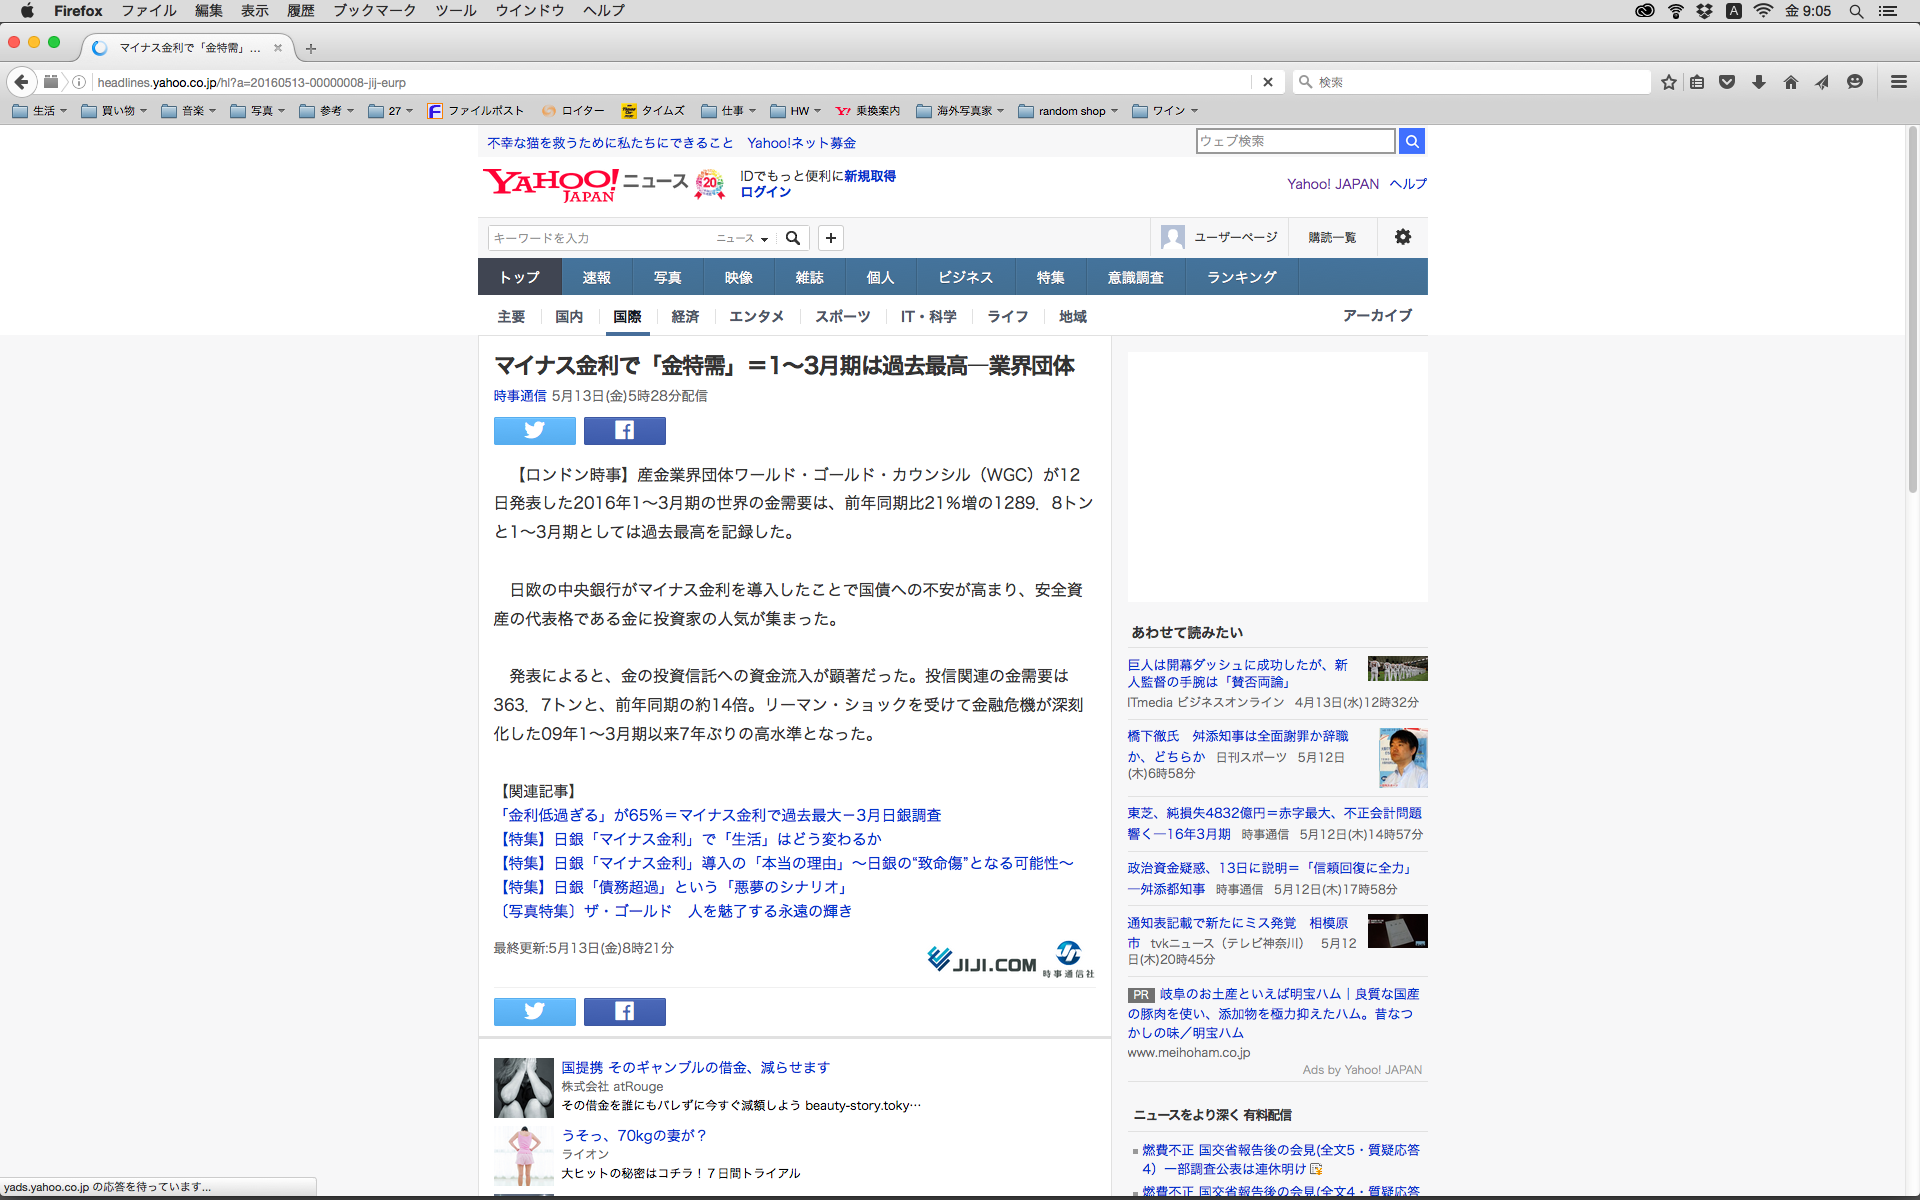Screen dimensions: 1920x1200
Task: Bookmark this page with the star icon
Action: (1668, 82)
